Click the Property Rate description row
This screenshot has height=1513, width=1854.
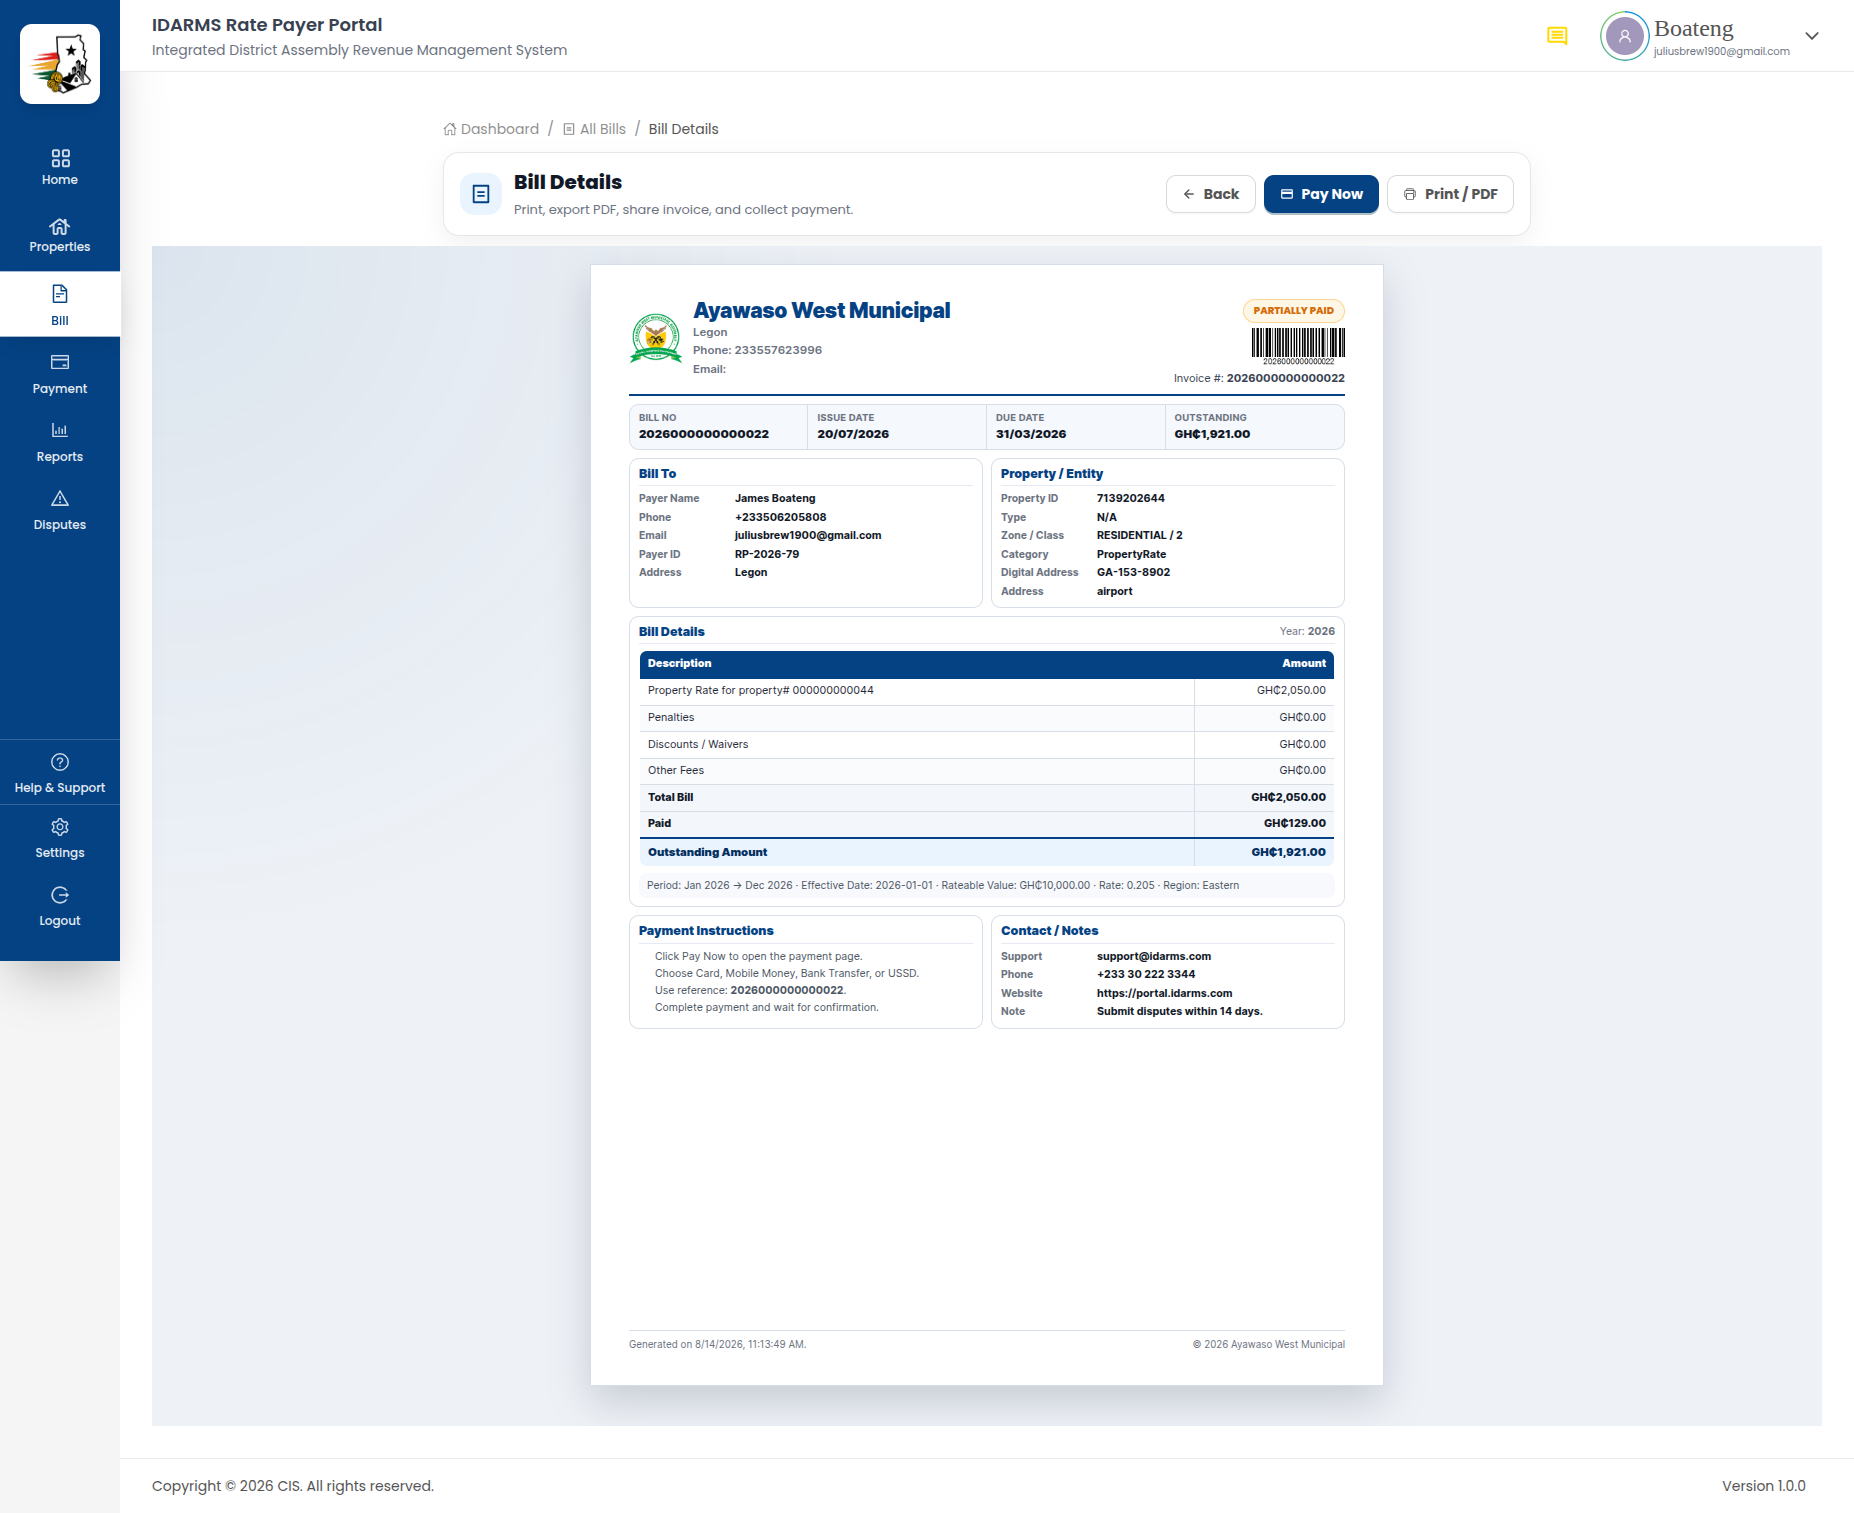986,691
